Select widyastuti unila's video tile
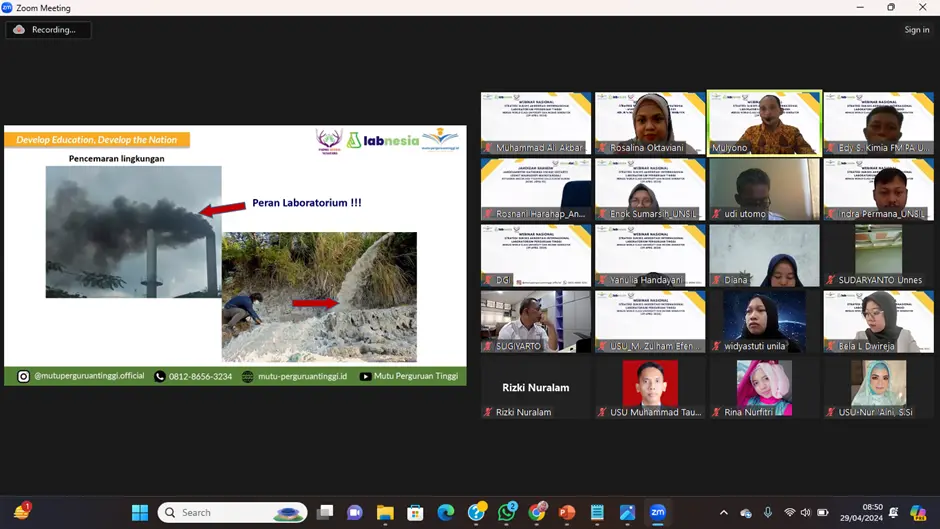Screen dimensions: 940x529 [764, 321]
